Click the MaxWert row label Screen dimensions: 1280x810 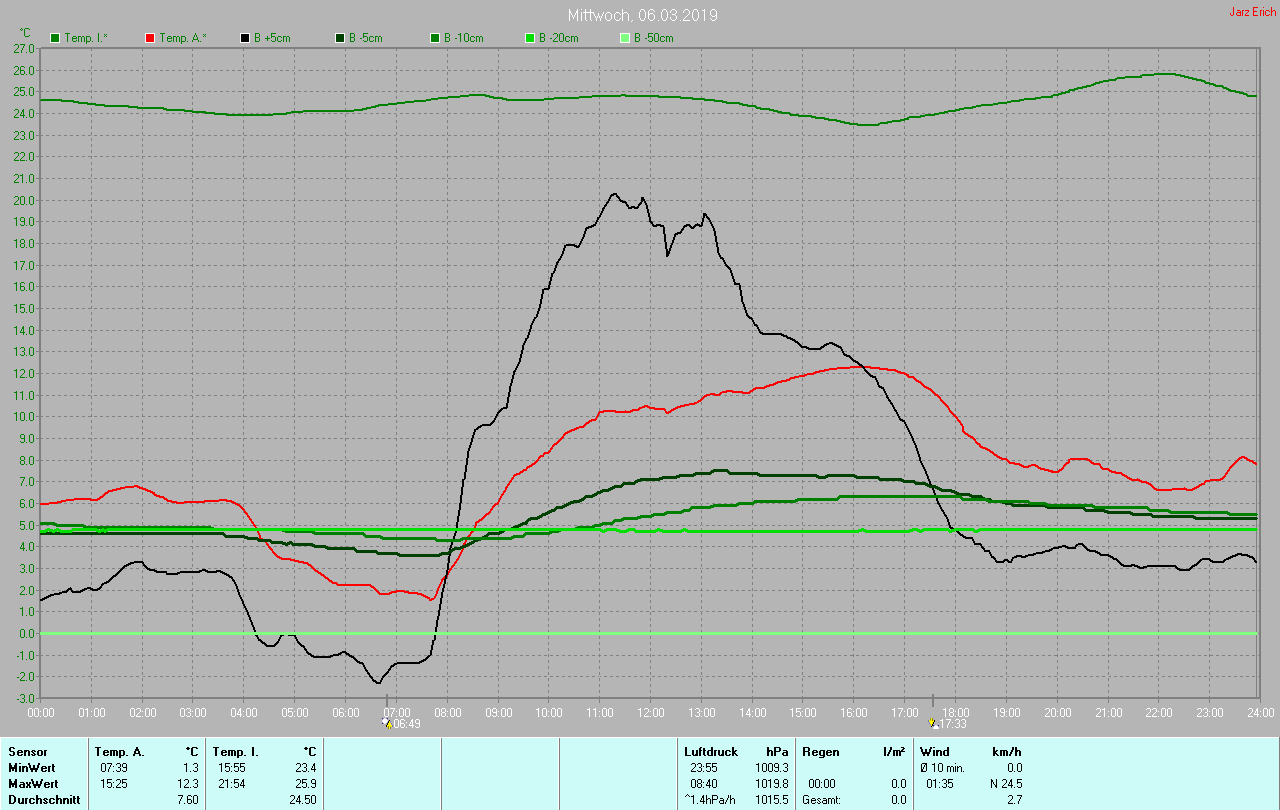(x=32, y=783)
